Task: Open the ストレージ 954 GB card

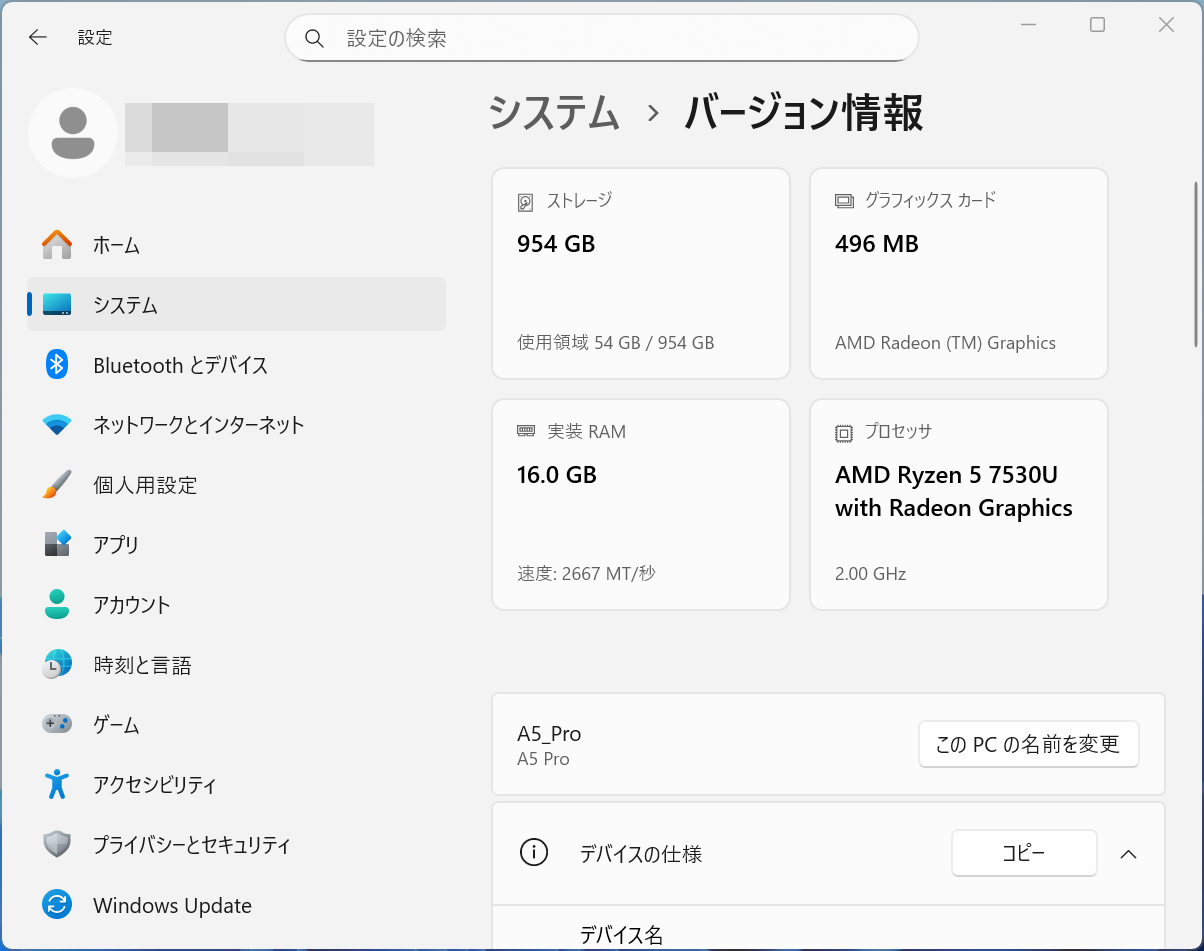Action: [x=641, y=273]
